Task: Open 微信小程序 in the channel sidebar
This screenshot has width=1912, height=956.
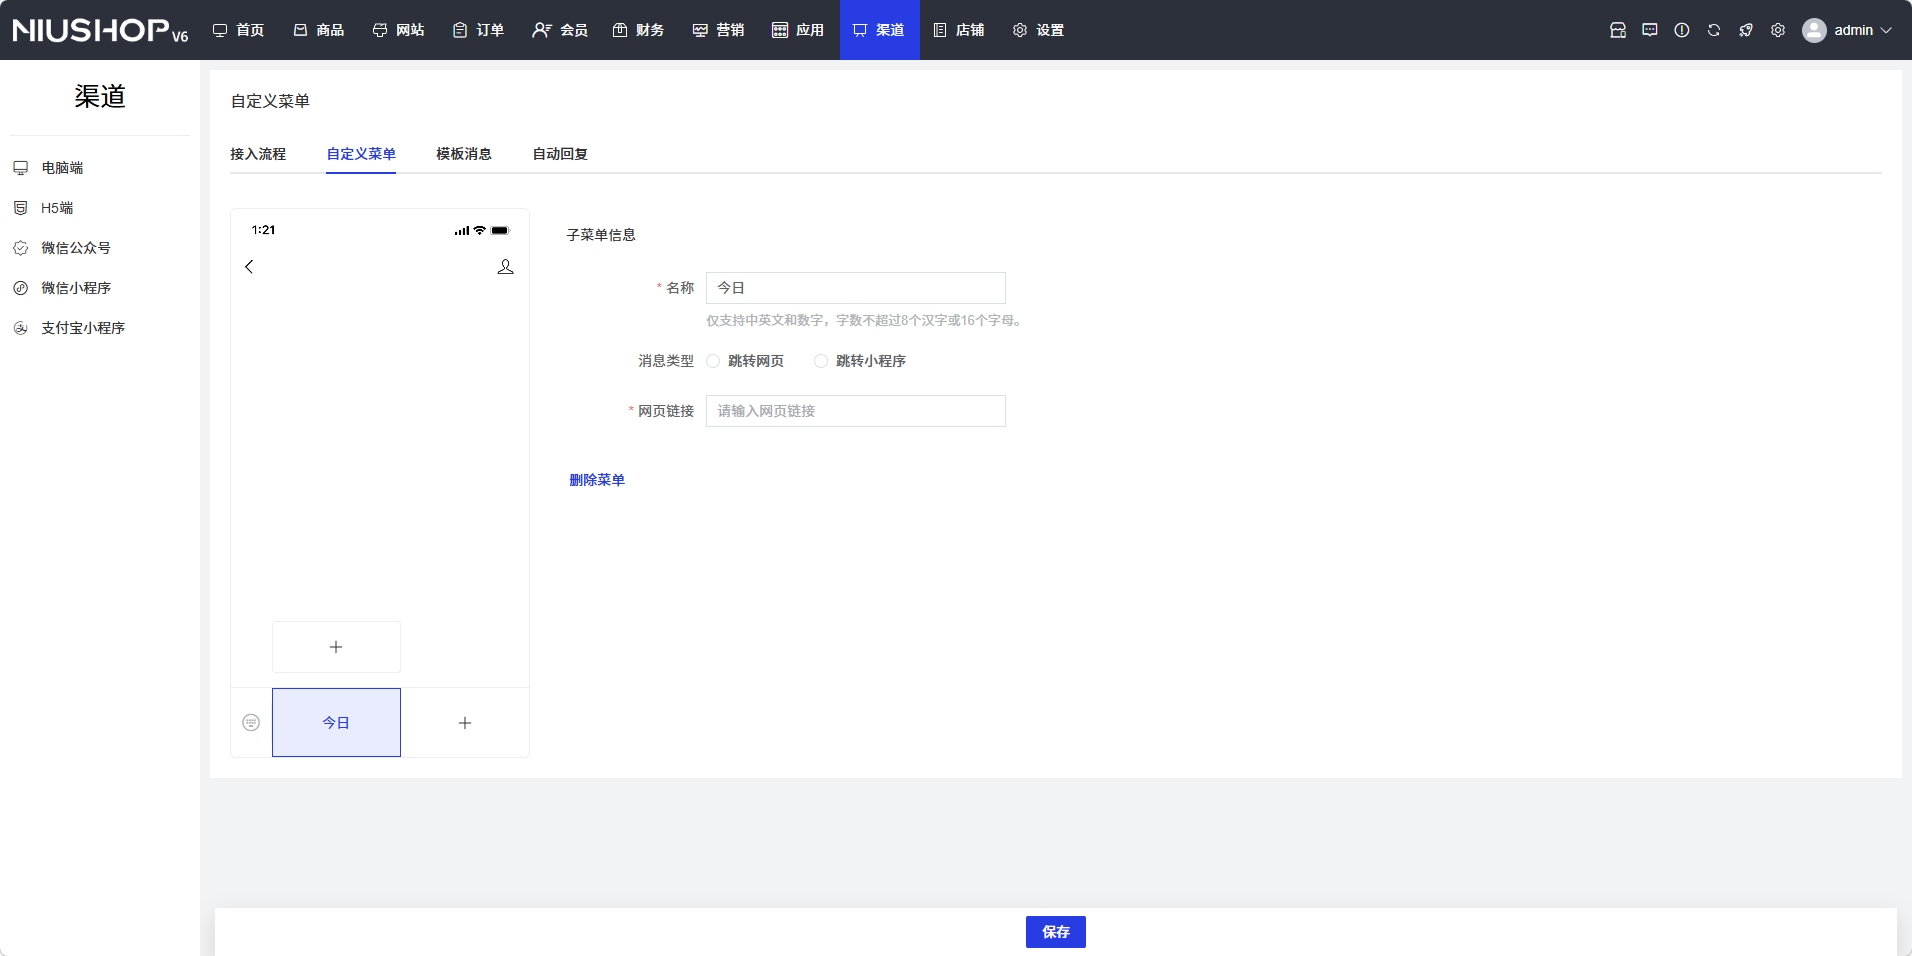Action: click(76, 288)
